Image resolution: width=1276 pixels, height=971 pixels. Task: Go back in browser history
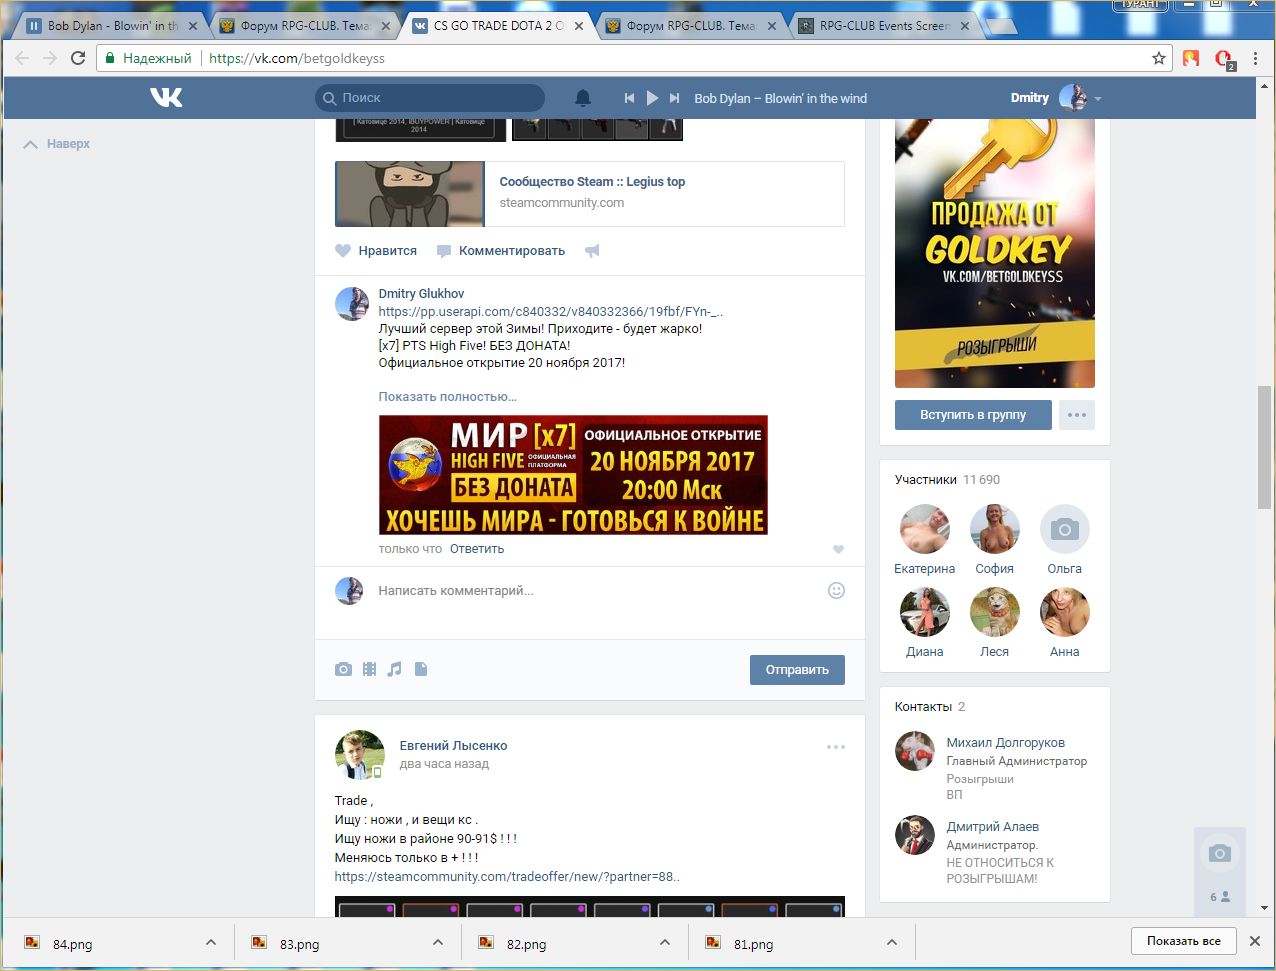pos(22,58)
